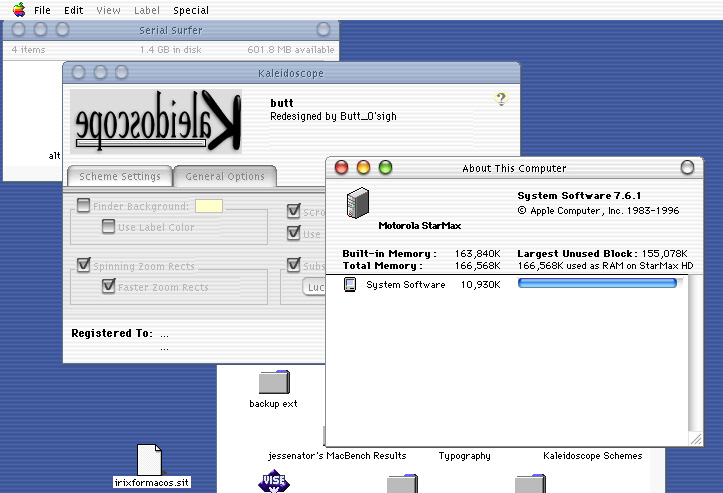Viewport: 723px width, 493px height.
Task: Pick the yellow Finder Background color swatch
Action: pos(209,207)
